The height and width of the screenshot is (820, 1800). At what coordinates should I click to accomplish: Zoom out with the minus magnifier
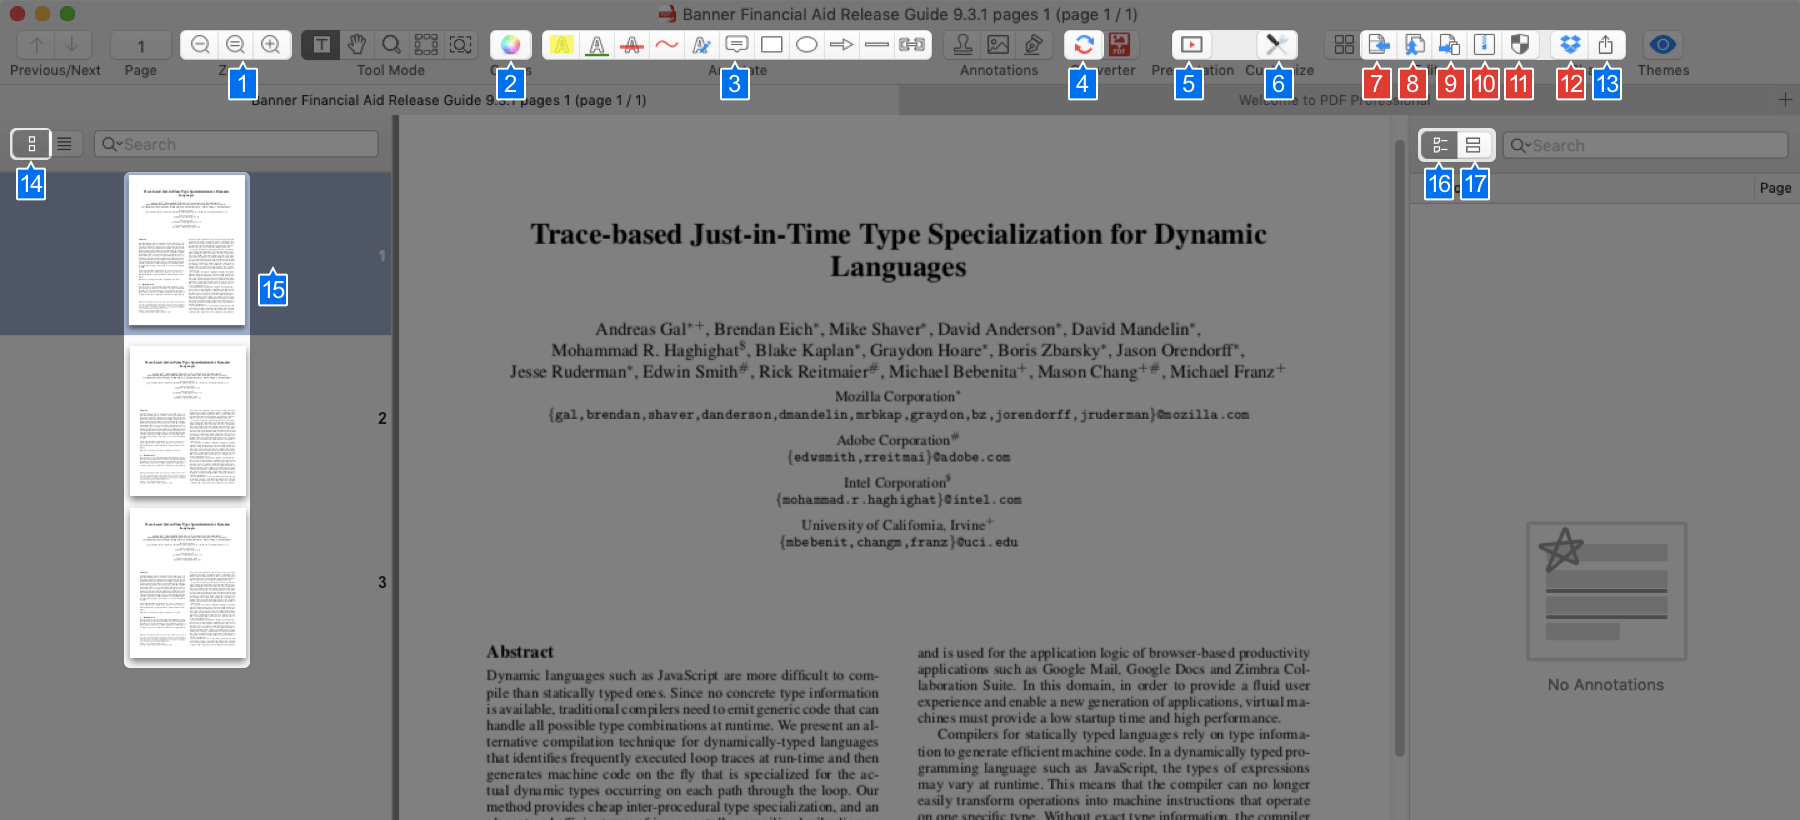tap(200, 45)
